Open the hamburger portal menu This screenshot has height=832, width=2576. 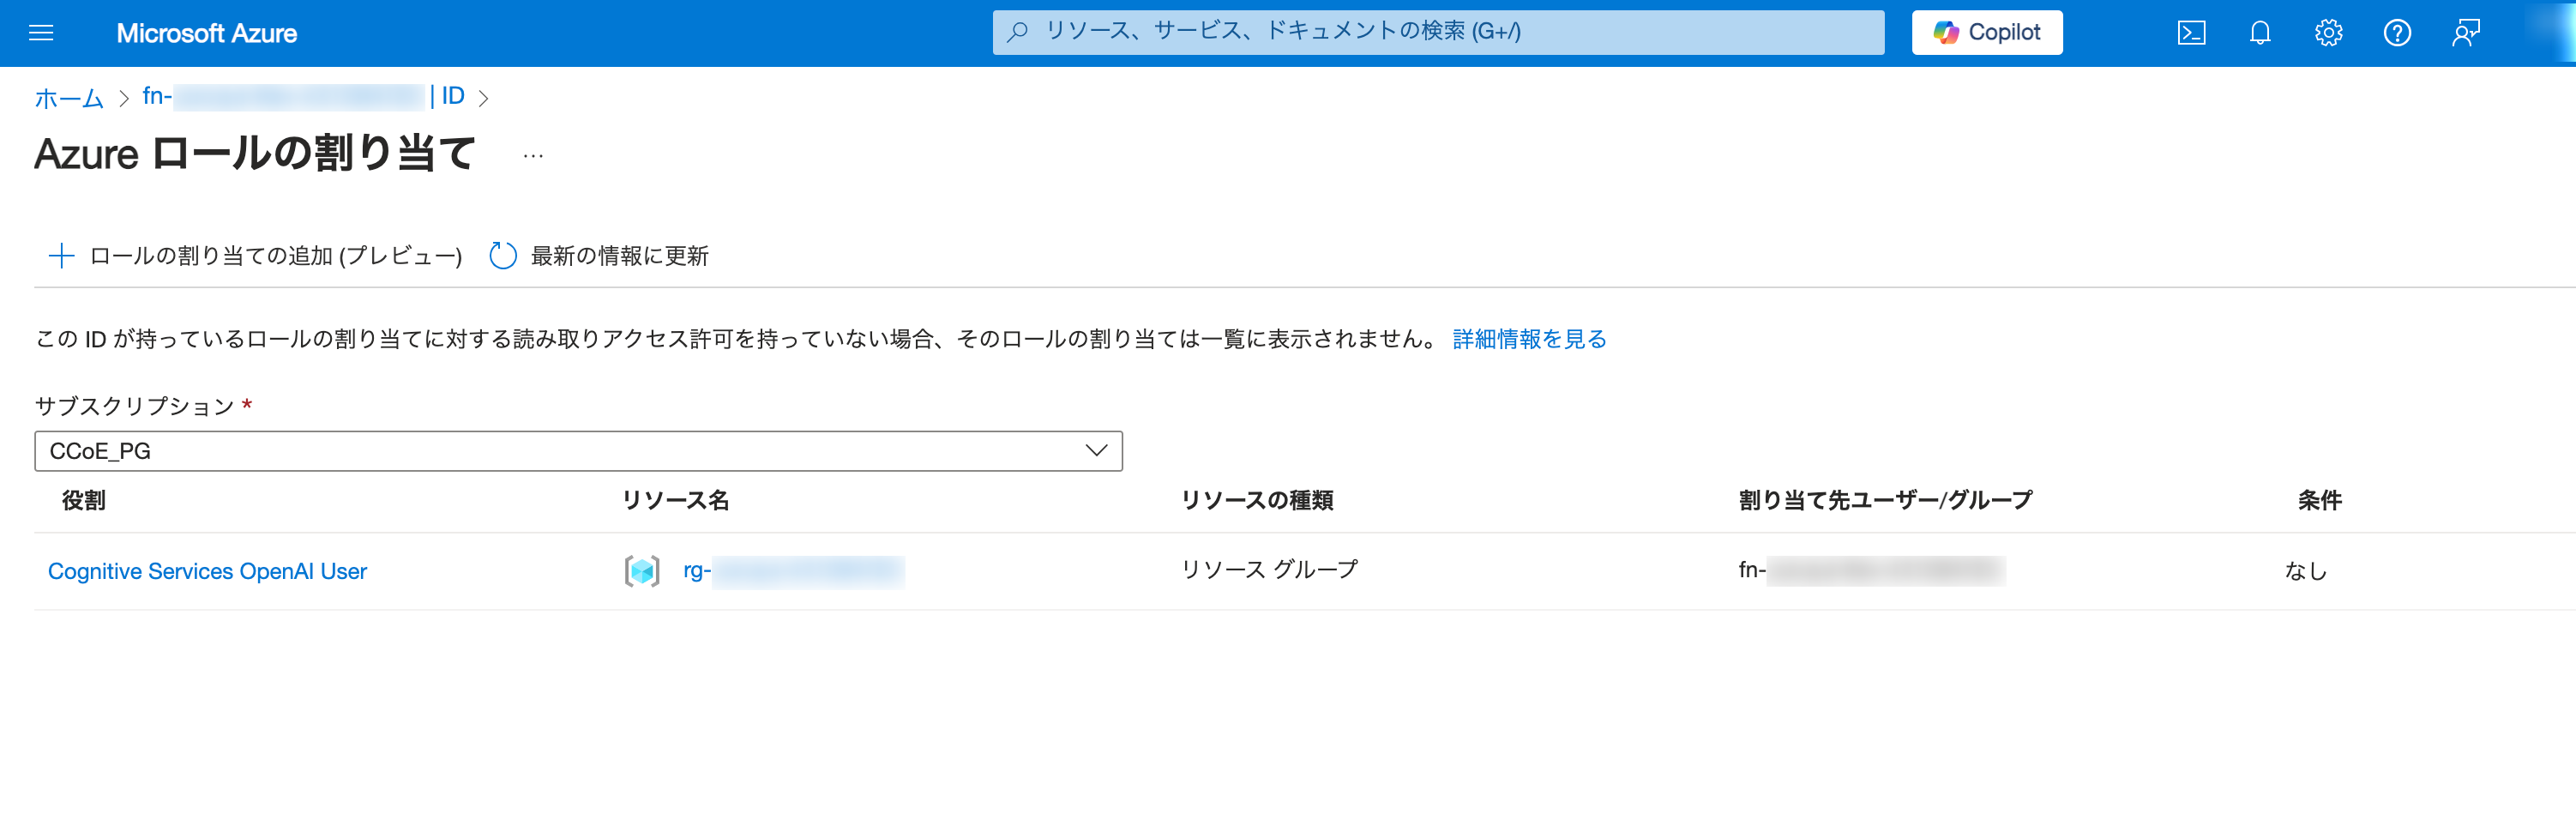click(x=41, y=33)
